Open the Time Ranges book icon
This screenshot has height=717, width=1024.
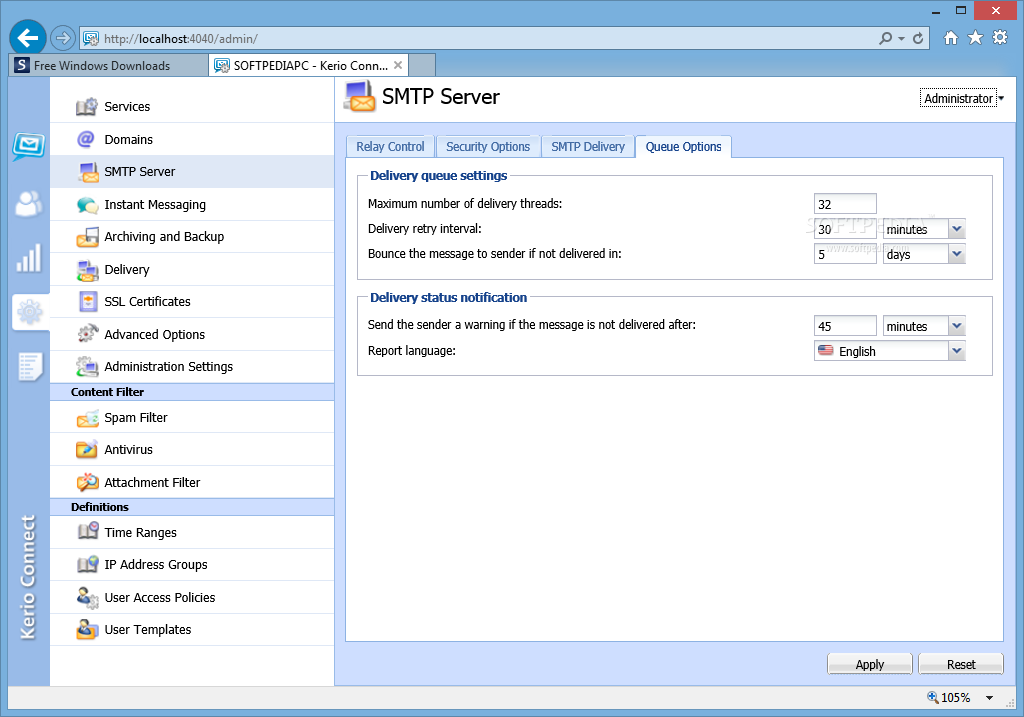(88, 532)
